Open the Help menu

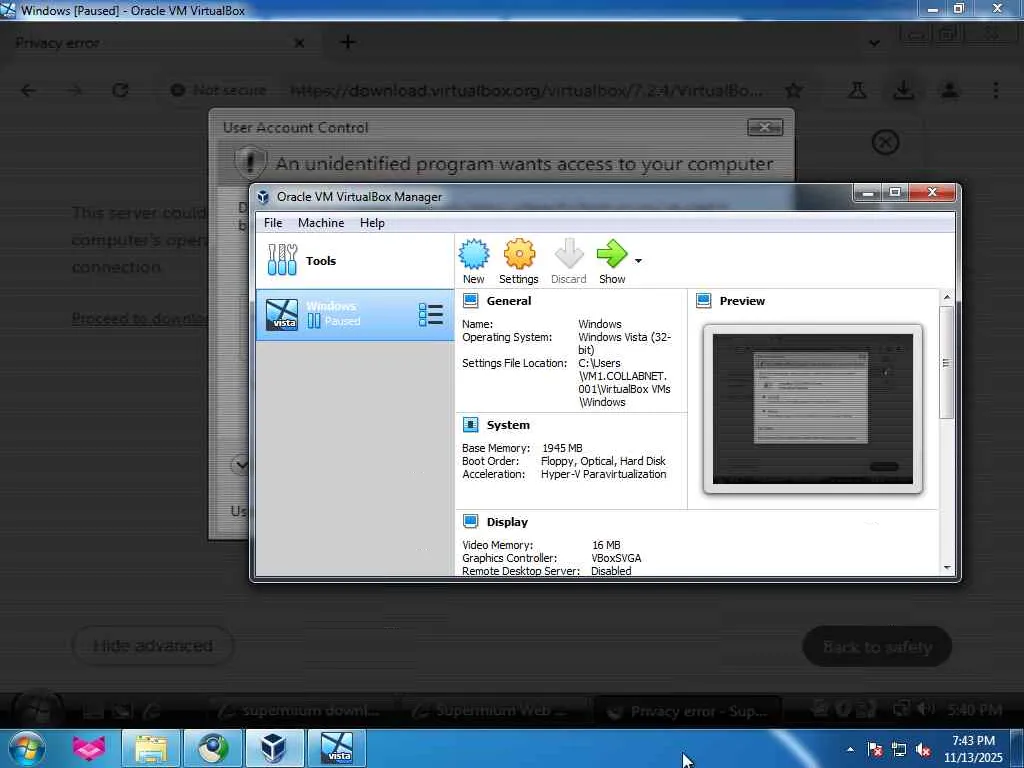click(372, 223)
